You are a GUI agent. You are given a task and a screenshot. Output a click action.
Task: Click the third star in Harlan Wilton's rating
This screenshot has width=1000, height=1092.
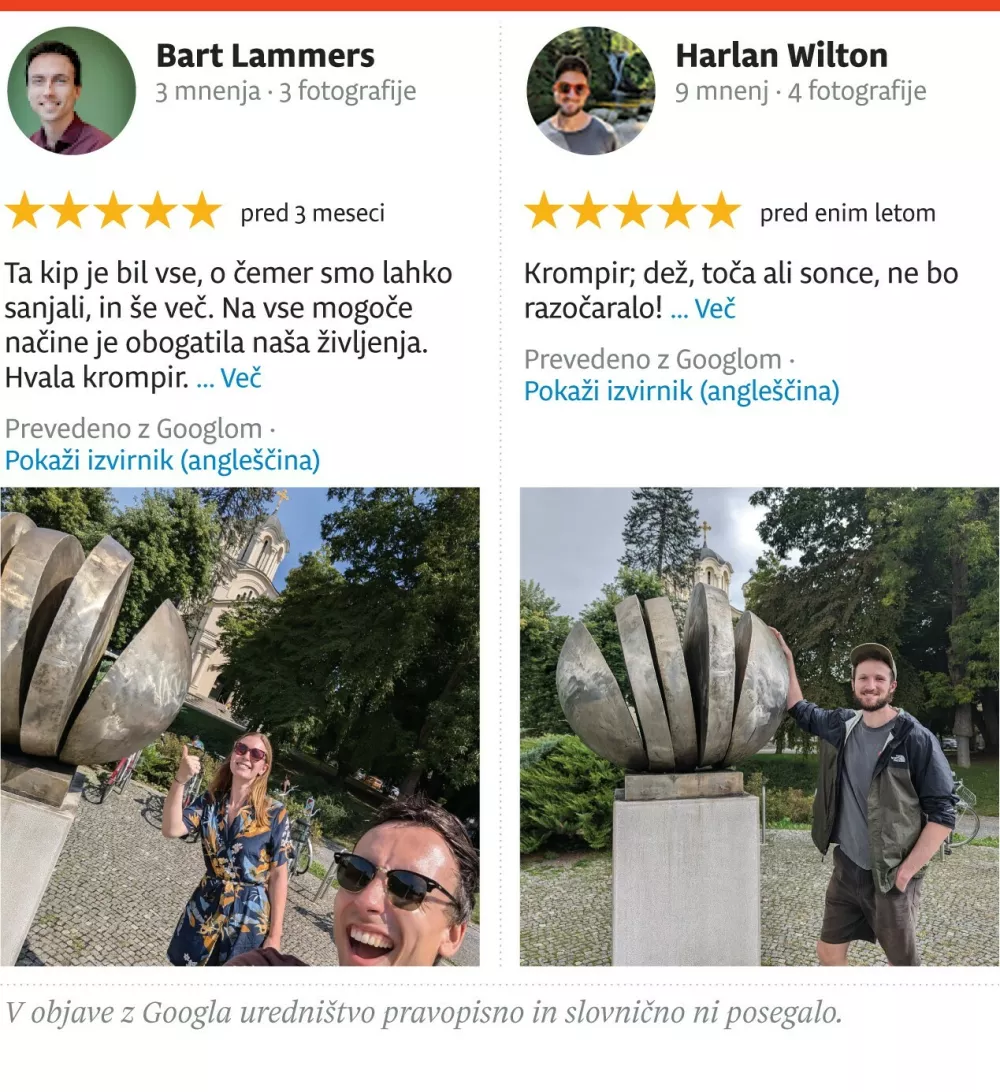tap(632, 211)
